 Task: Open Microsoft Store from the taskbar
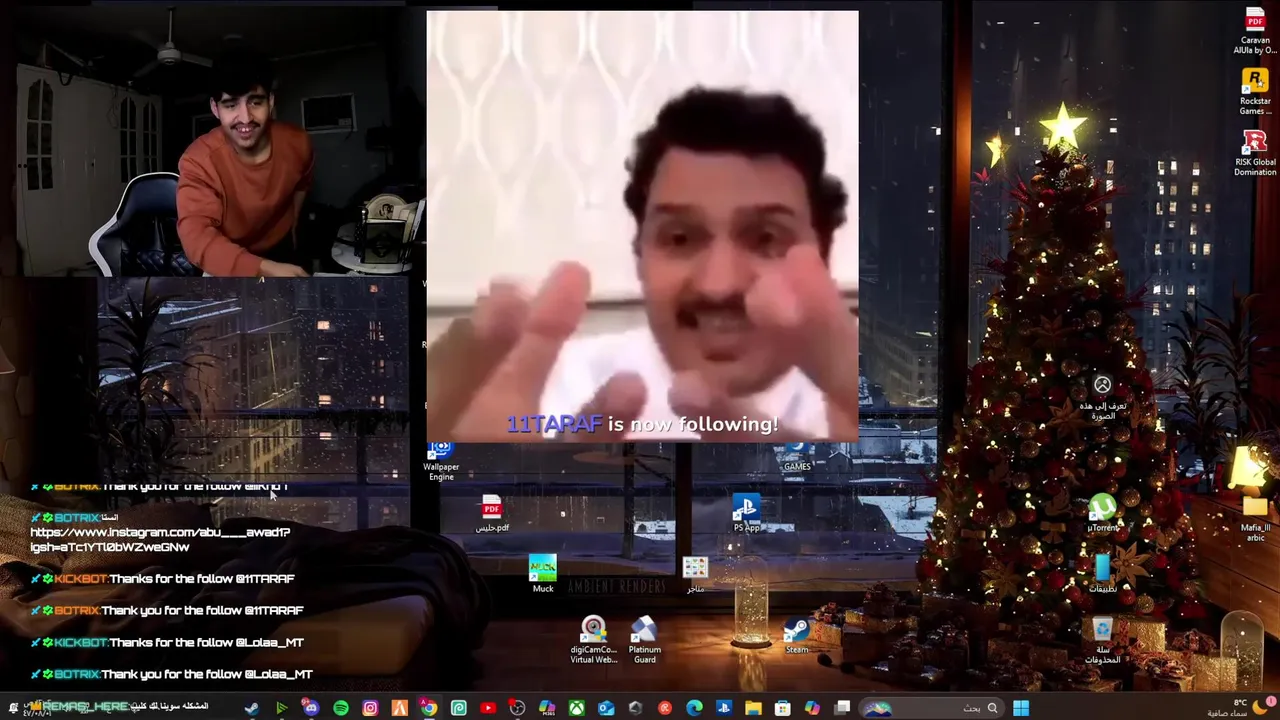(783, 708)
